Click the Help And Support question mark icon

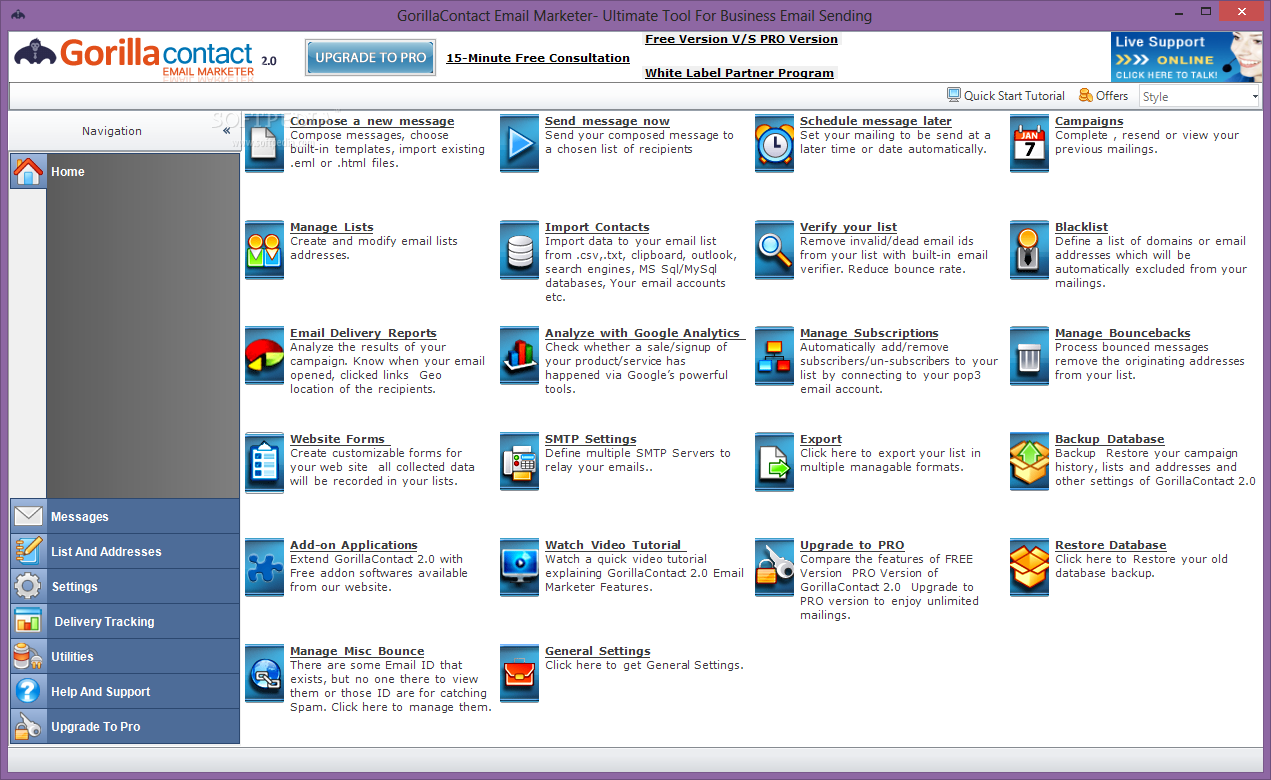tap(28, 691)
